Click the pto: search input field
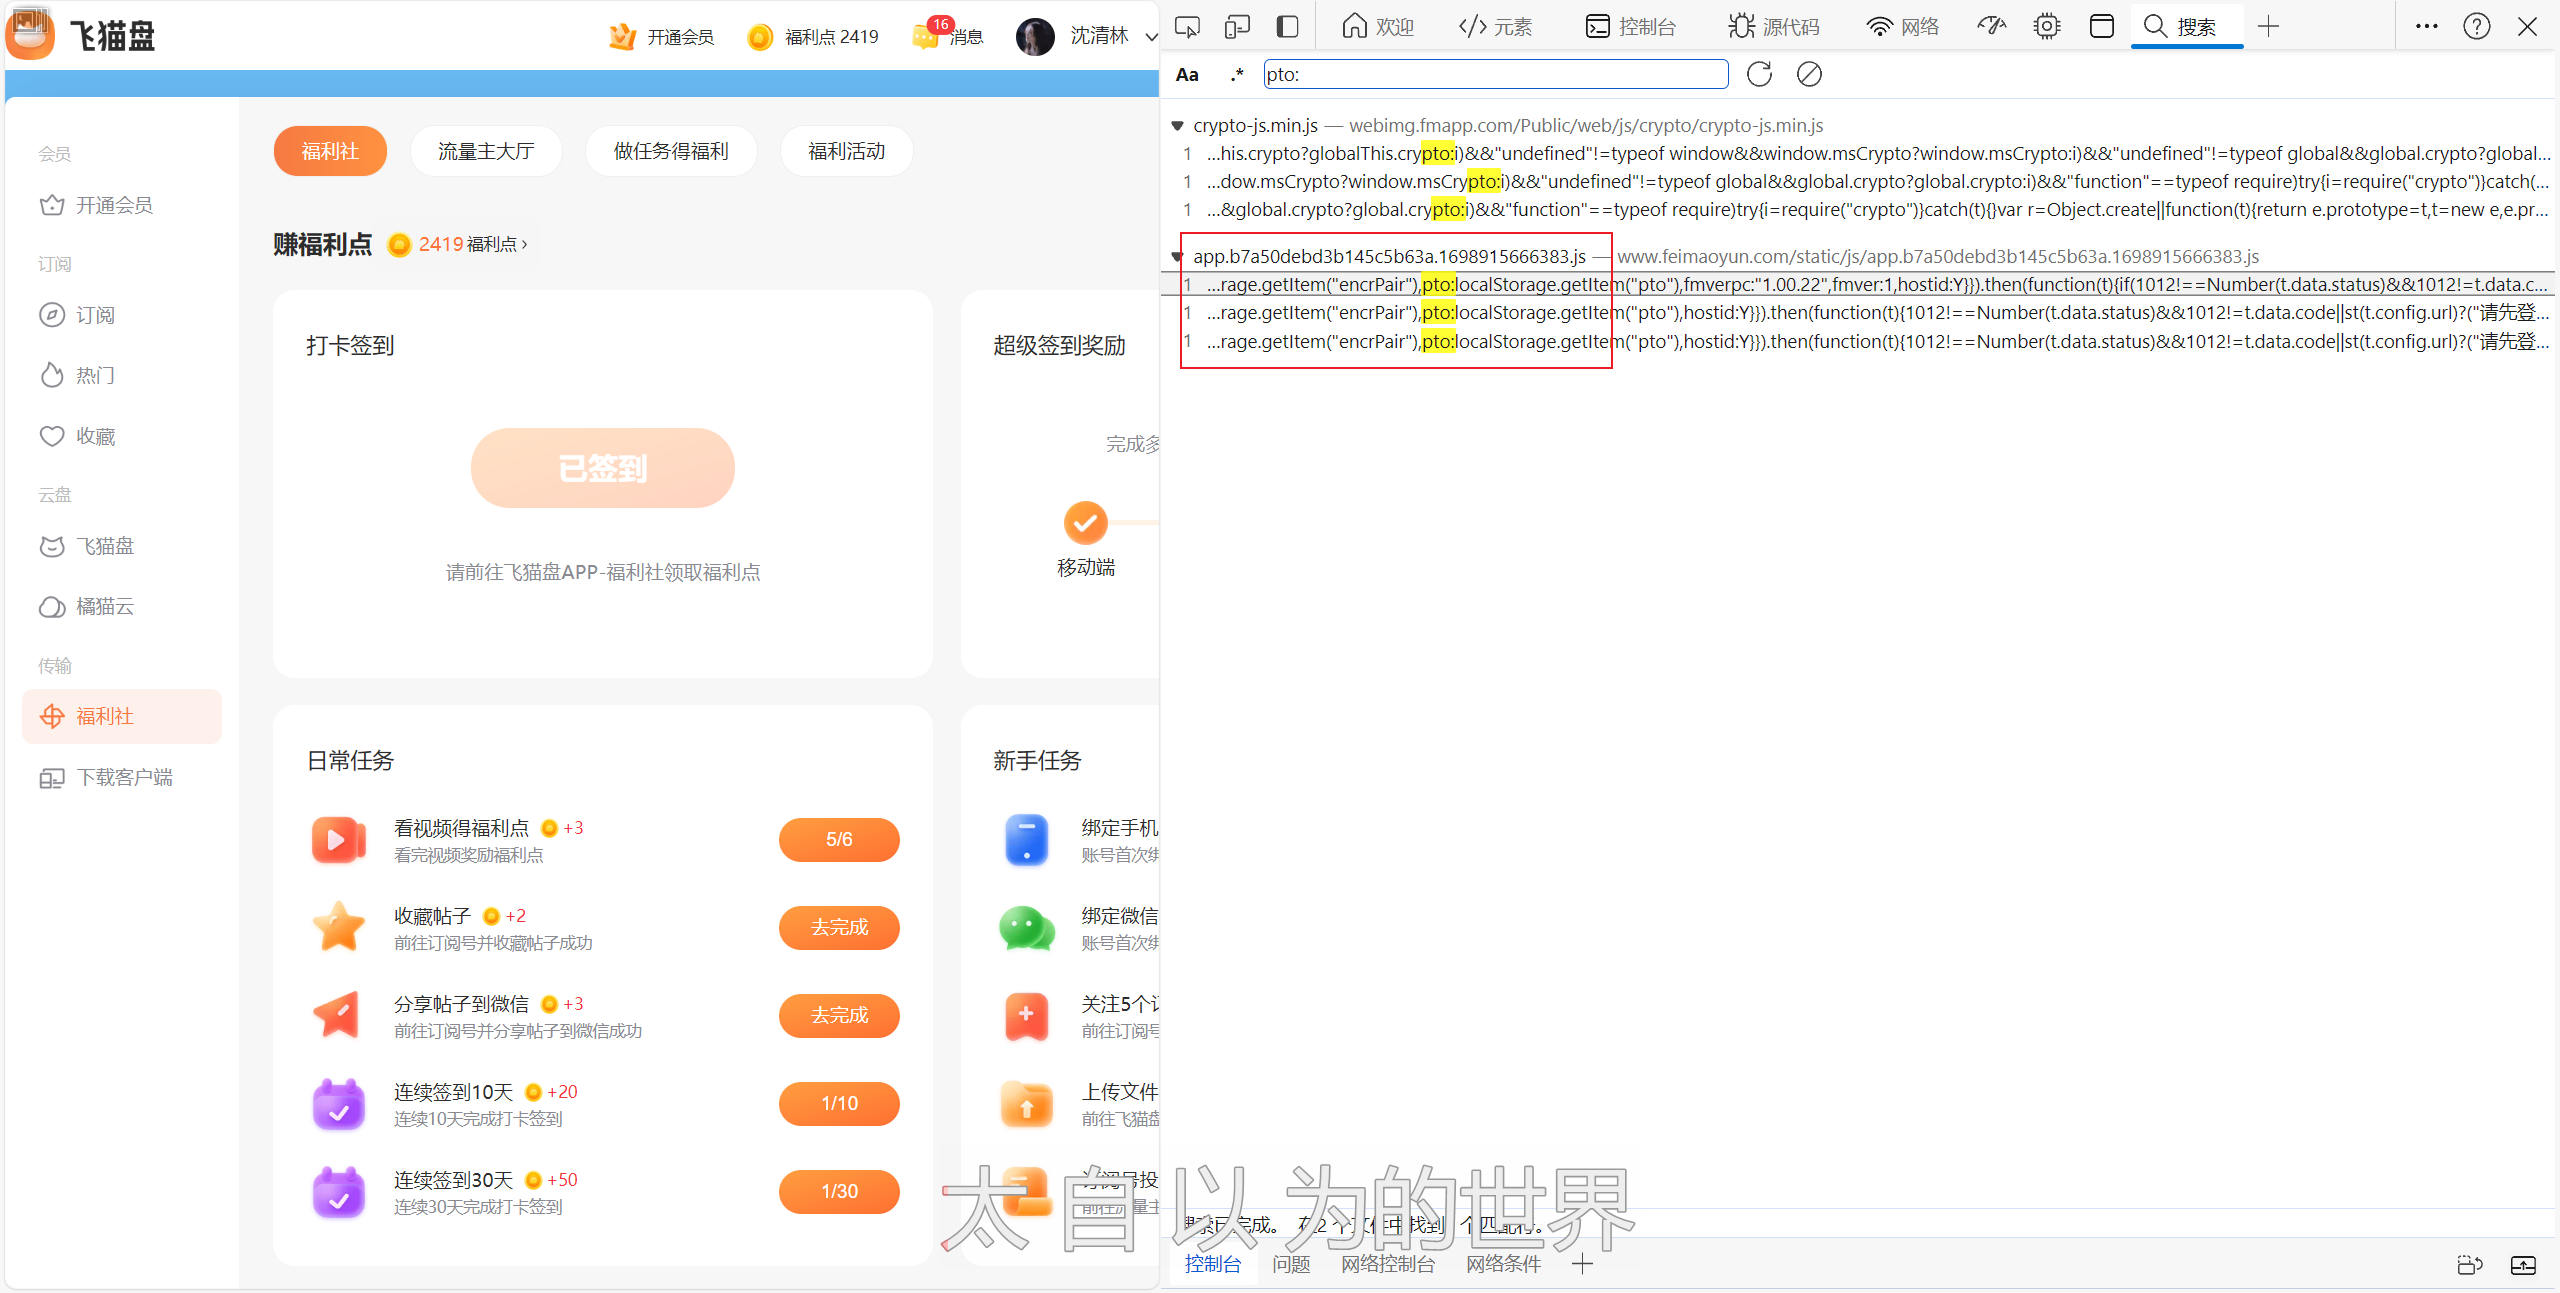Image resolution: width=2560 pixels, height=1293 pixels. pyautogui.click(x=1495, y=74)
